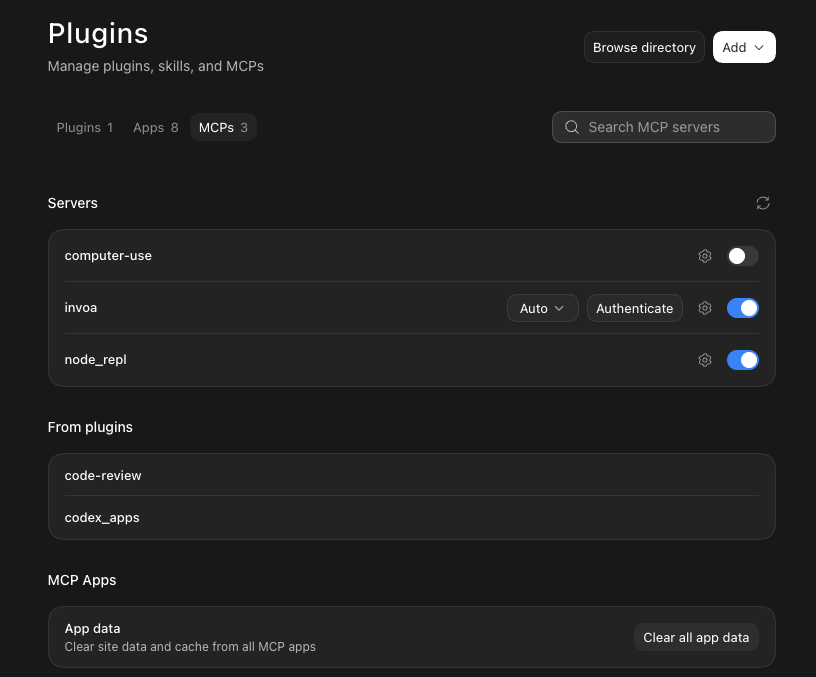The image size is (816, 677).
Task: Open the code-review plugin row
Action: pyautogui.click(x=412, y=475)
